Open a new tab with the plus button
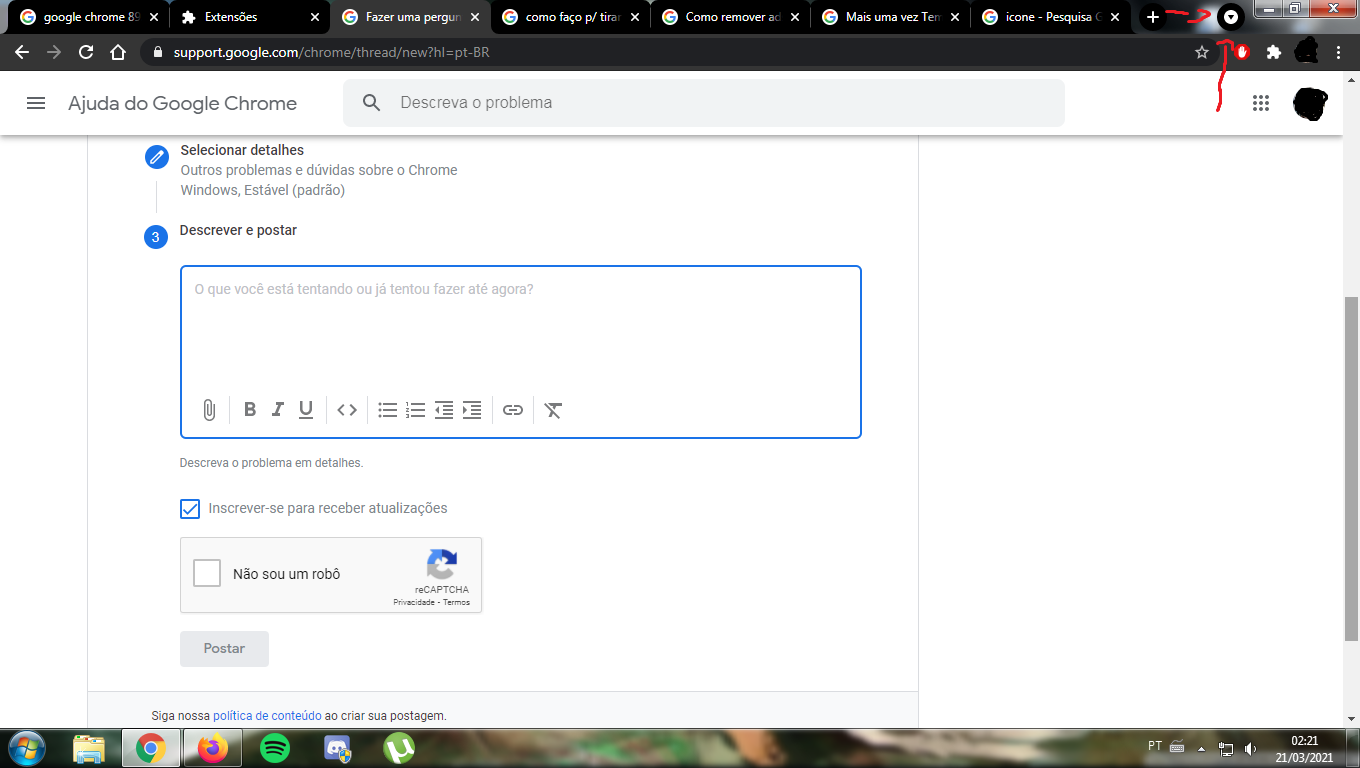This screenshot has height=768, width=1360. pyautogui.click(x=1153, y=17)
